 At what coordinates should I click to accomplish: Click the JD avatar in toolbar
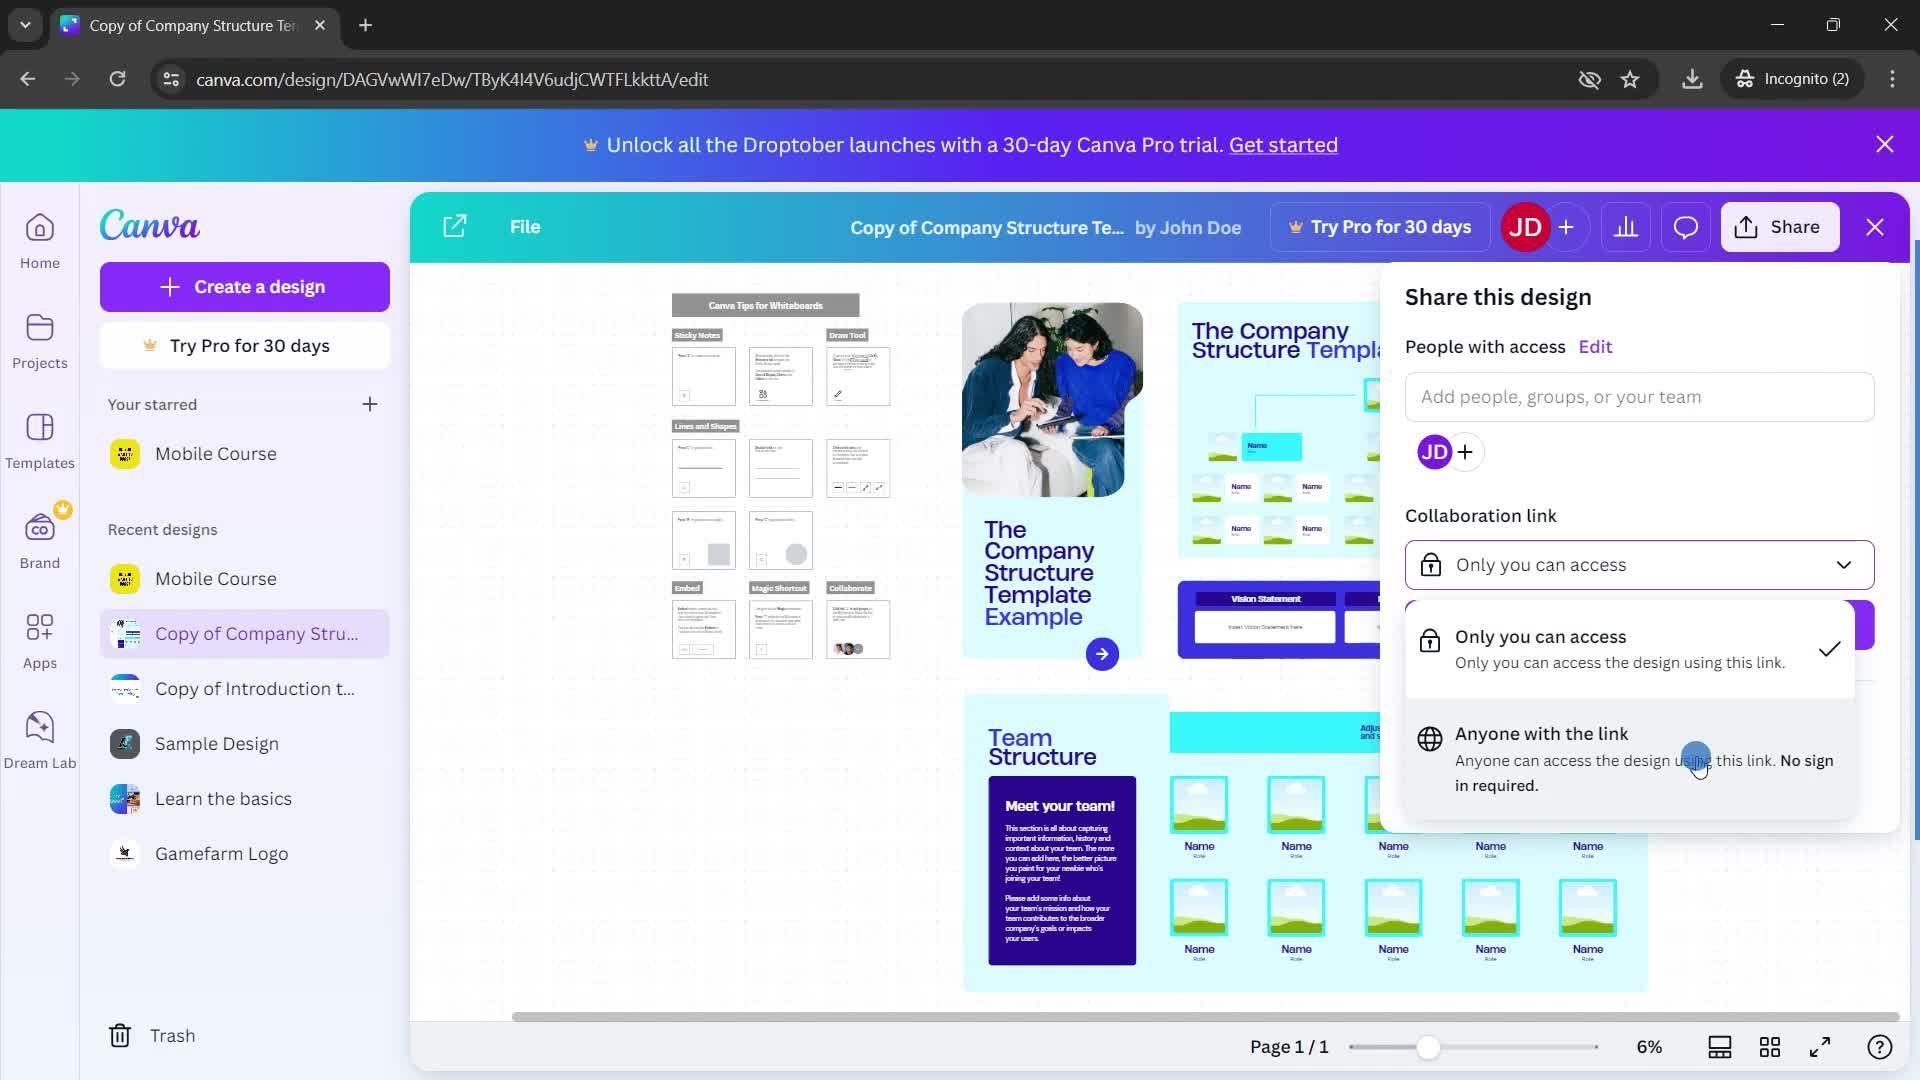[1525, 227]
